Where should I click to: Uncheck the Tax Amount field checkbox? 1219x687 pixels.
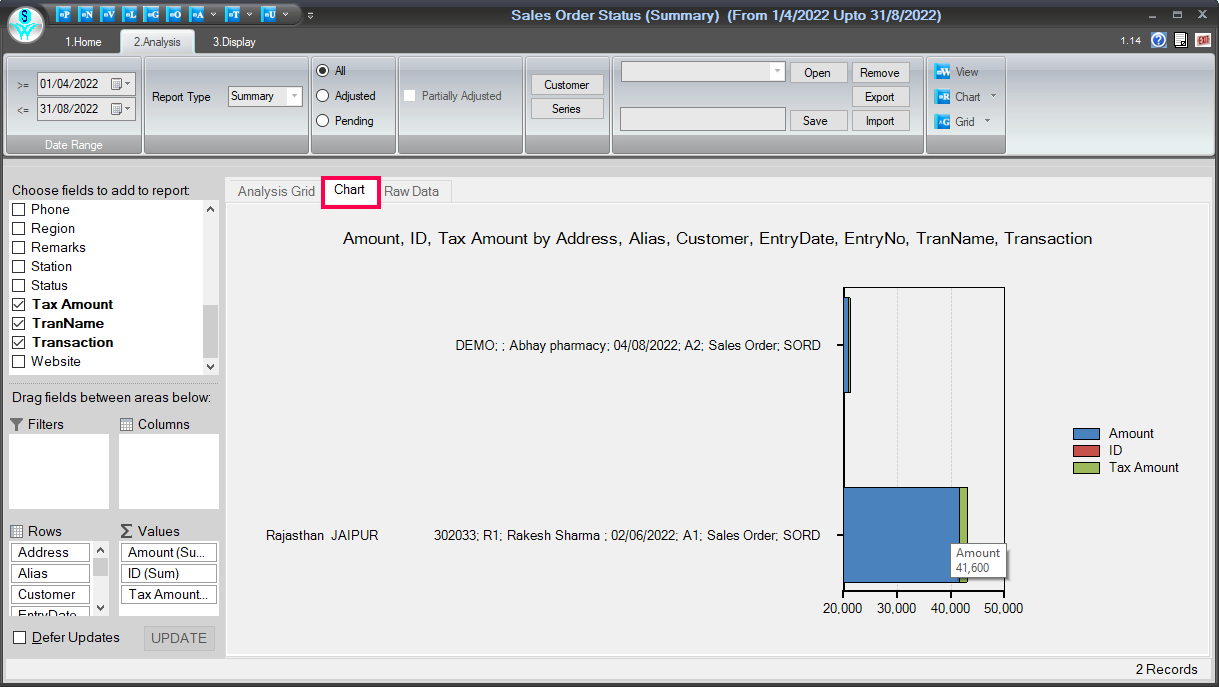18,304
